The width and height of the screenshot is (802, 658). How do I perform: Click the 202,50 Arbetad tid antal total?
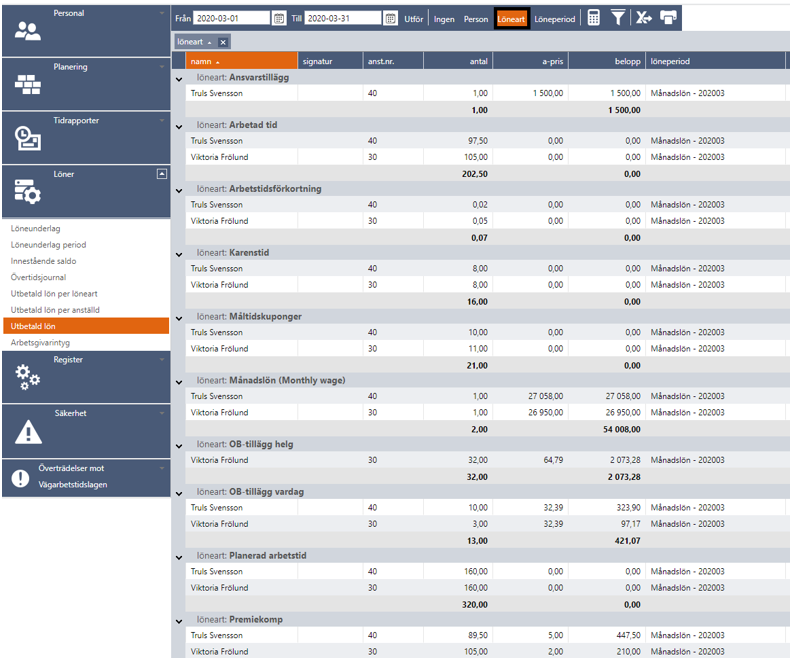[475, 174]
